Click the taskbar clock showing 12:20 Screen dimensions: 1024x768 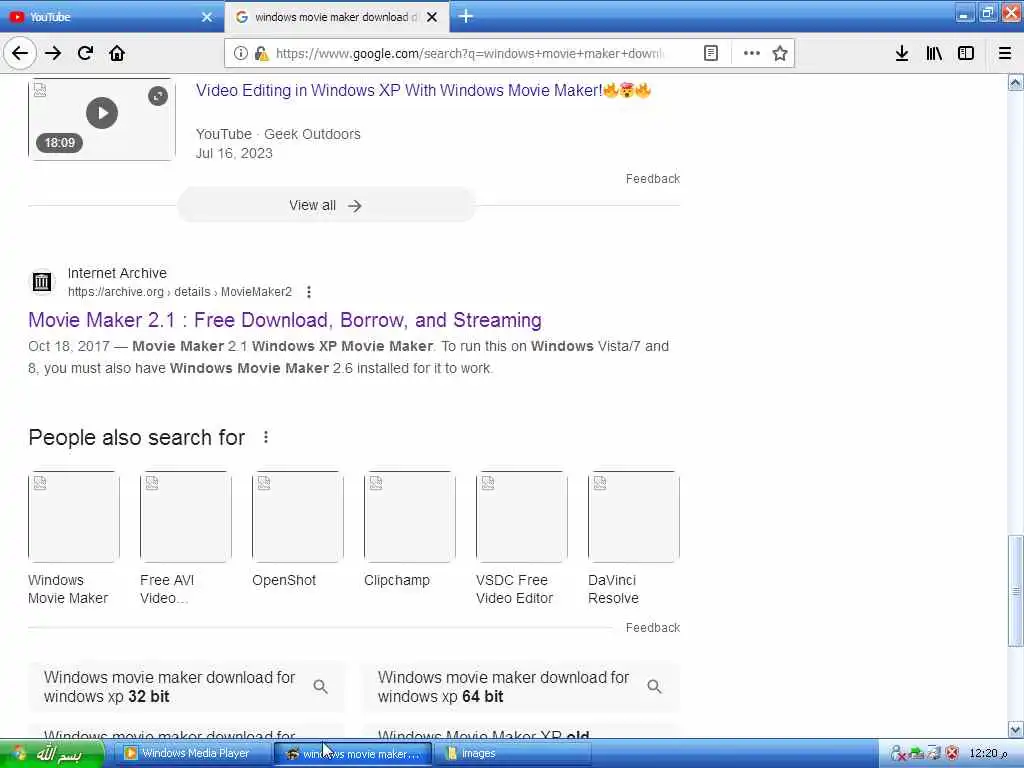tap(988, 754)
